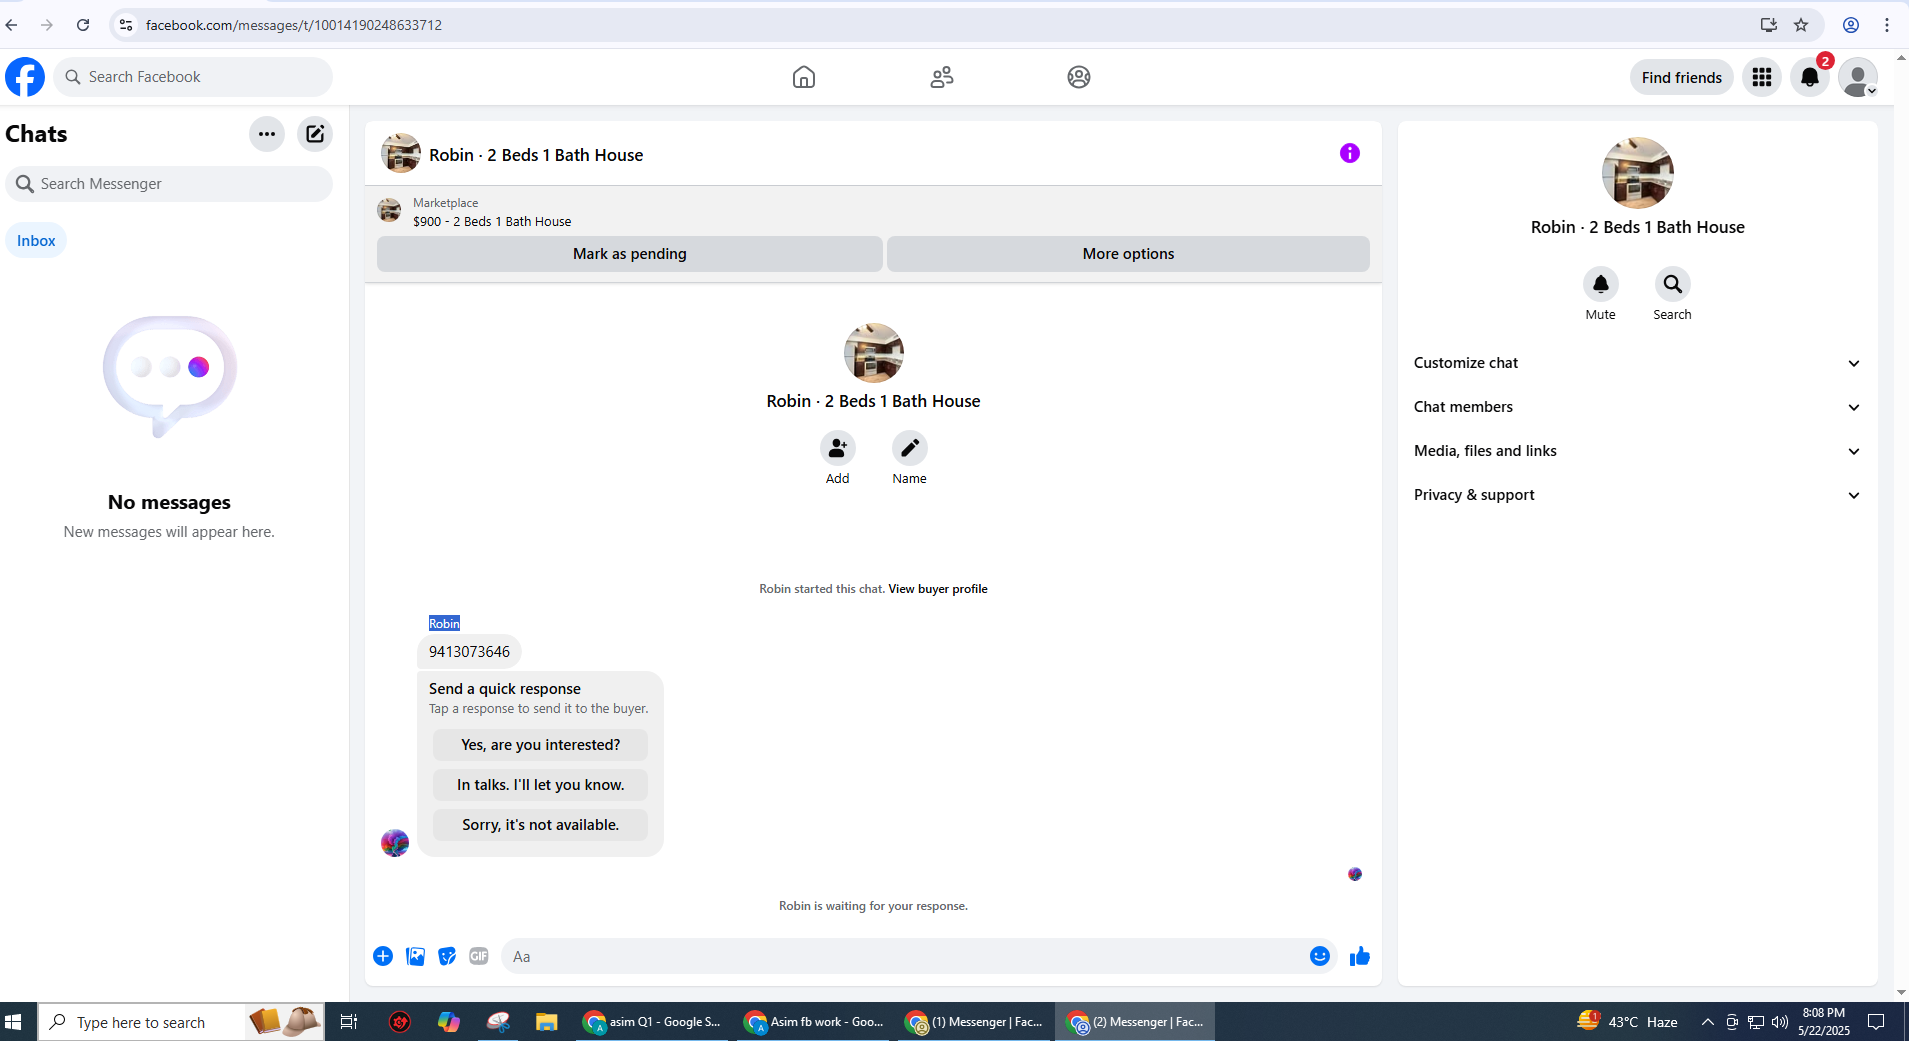
Task: Open the emoji picker in message box
Action: 1320,956
